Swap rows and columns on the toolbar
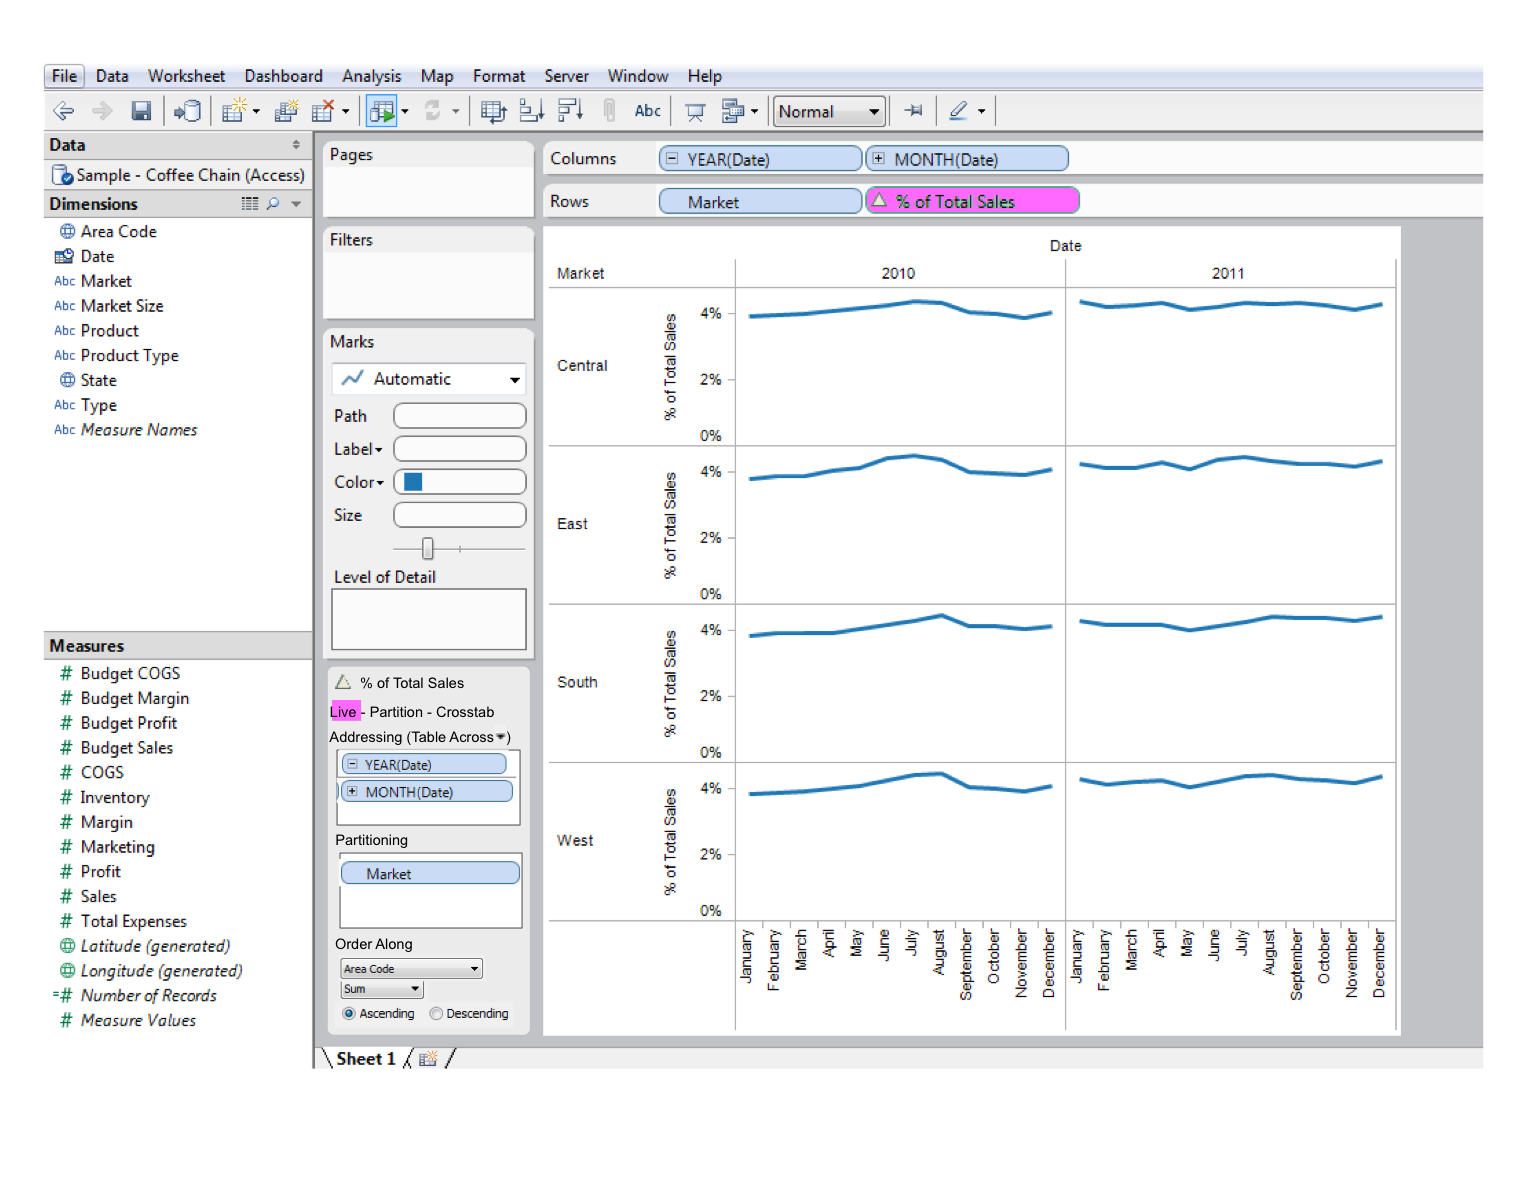Viewport: 1527px width, 1200px height. coord(493,110)
